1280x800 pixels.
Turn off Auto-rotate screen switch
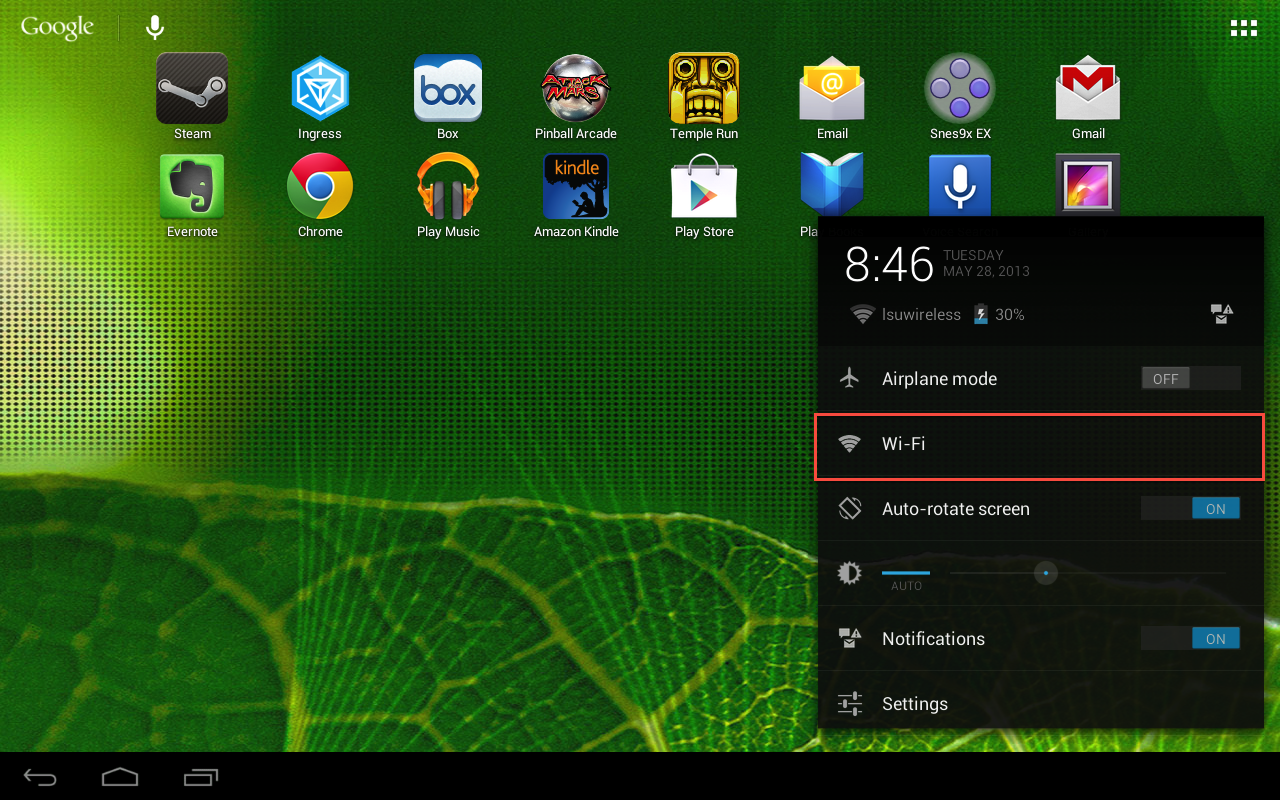click(x=1190, y=509)
